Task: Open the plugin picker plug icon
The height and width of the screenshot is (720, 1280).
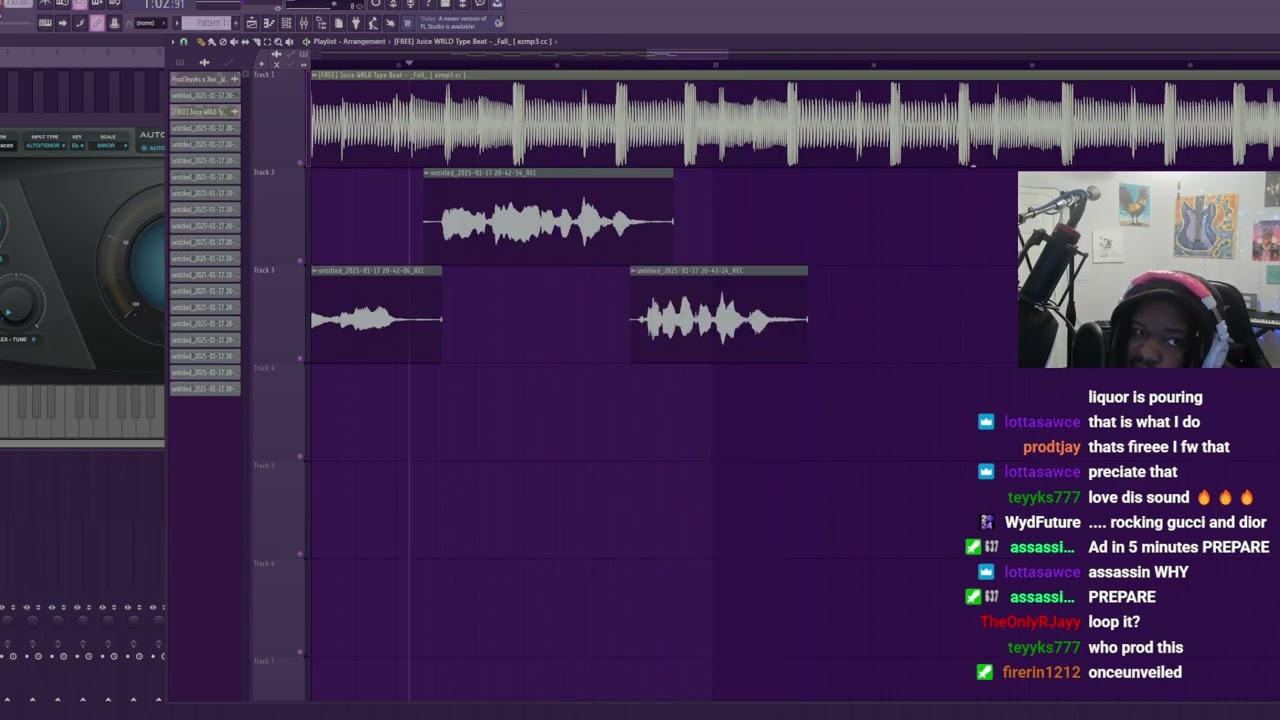Action: click(x=356, y=23)
